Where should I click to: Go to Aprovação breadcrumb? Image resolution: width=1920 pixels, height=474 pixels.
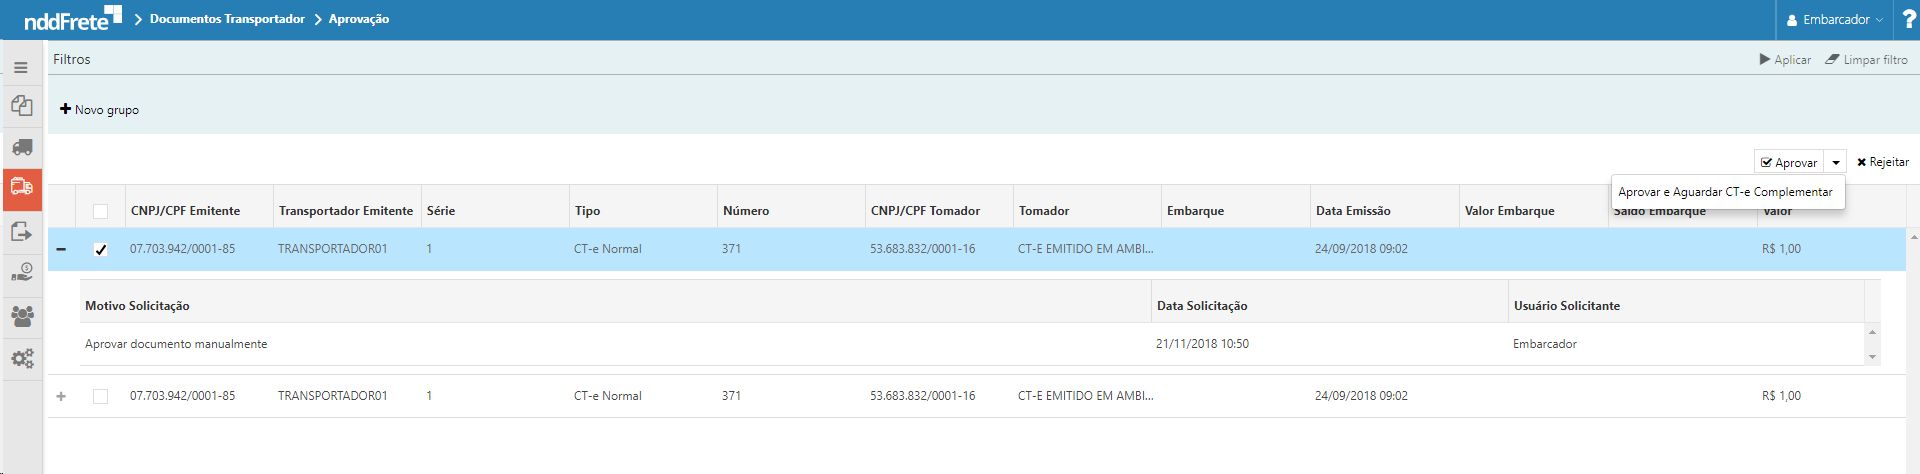359,19
